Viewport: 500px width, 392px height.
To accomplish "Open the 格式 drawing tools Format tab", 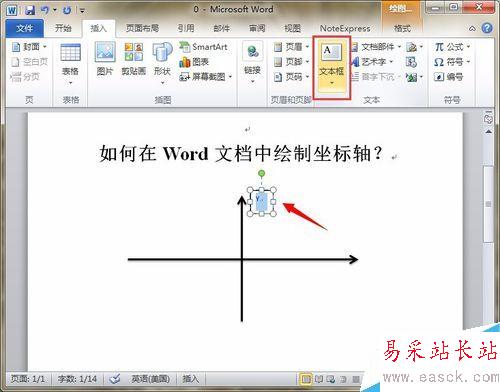I will point(402,28).
